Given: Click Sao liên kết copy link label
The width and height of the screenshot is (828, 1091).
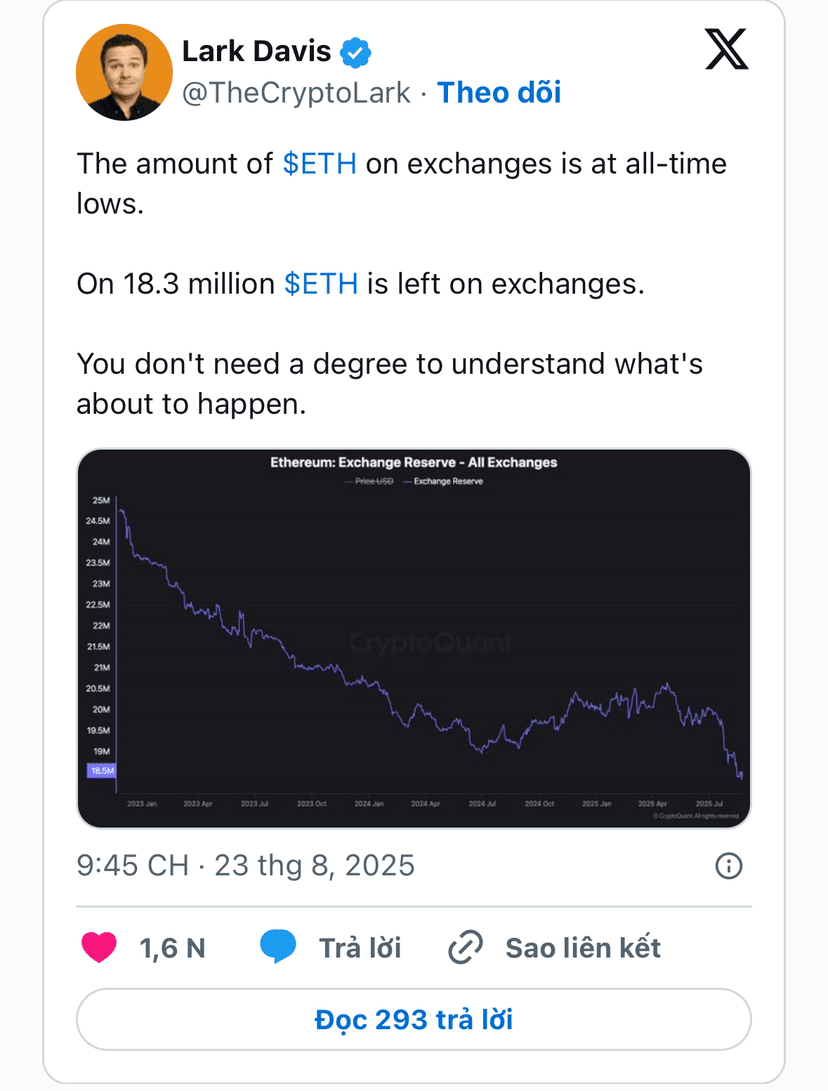Looking at the screenshot, I should (x=583, y=948).
